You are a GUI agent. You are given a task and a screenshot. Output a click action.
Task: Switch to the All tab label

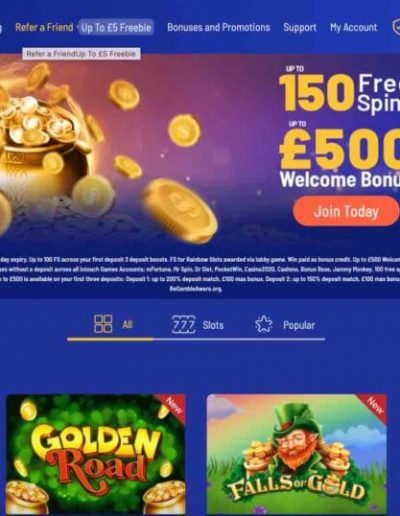pyautogui.click(x=127, y=324)
